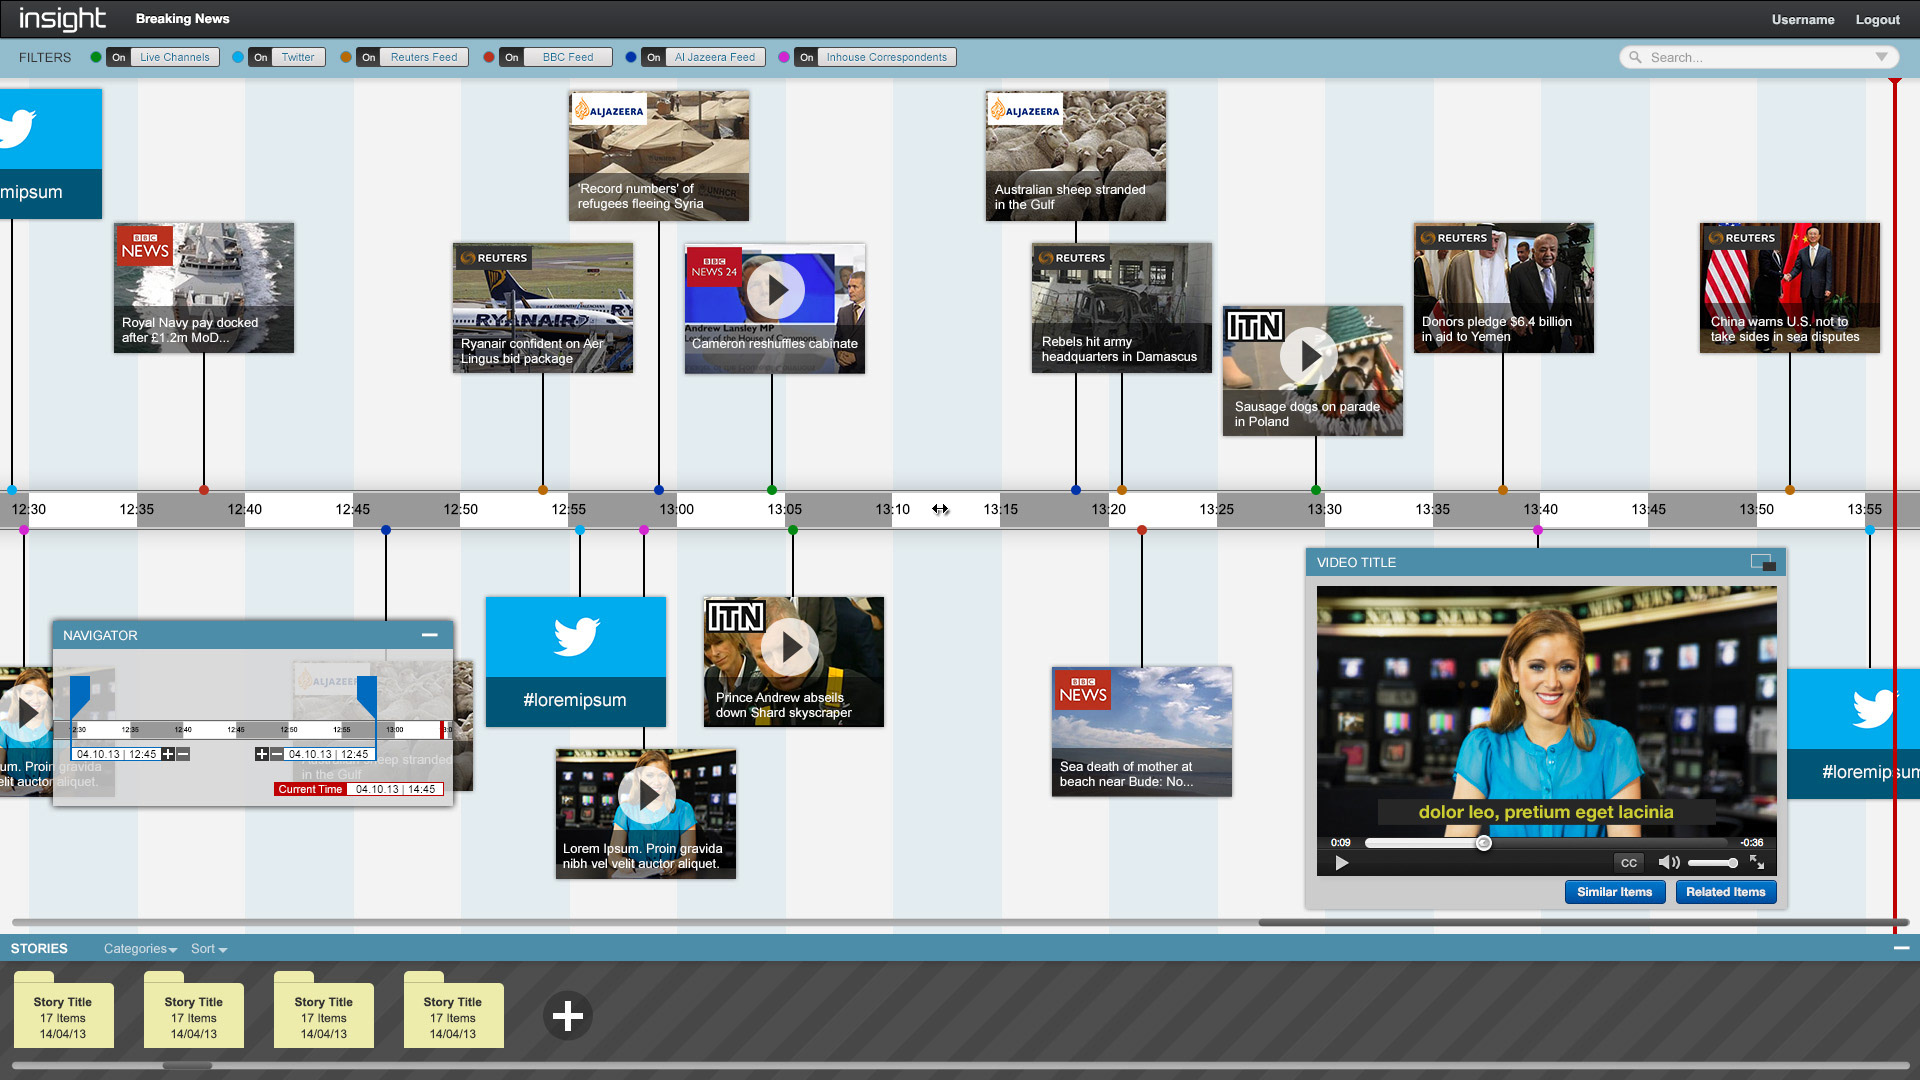
Task: Open the Breaking News section
Action: pyautogui.click(x=182, y=18)
